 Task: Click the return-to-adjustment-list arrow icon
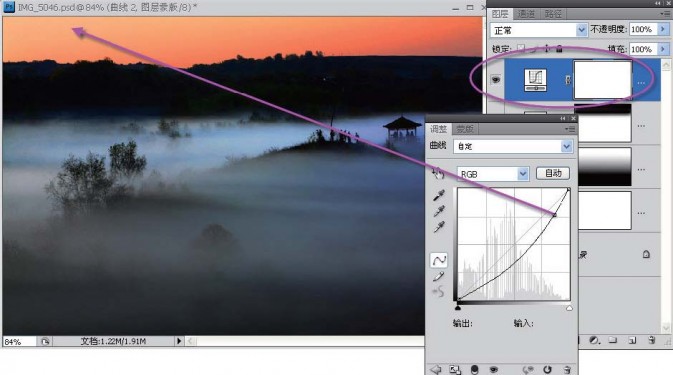436,369
